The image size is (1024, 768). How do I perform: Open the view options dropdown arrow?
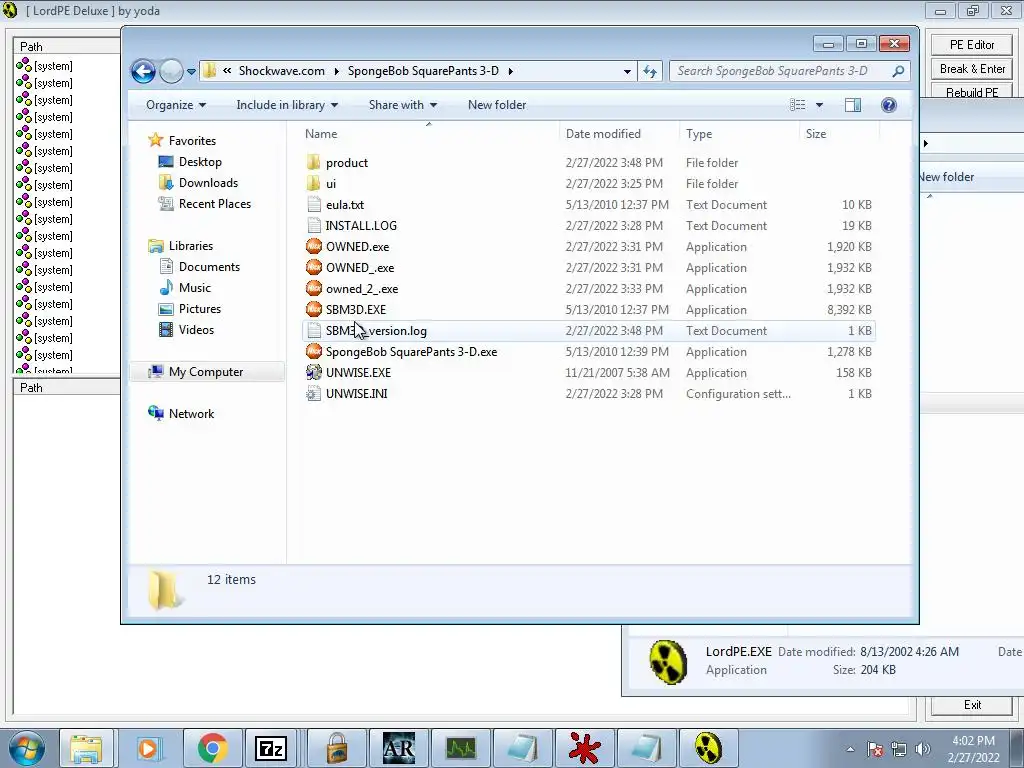[819, 105]
